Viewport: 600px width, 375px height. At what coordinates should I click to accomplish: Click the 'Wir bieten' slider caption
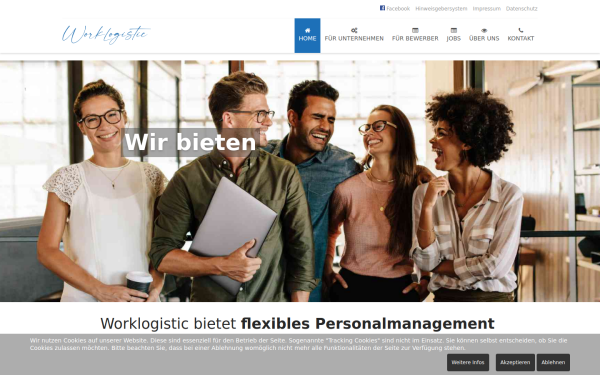coord(190,142)
